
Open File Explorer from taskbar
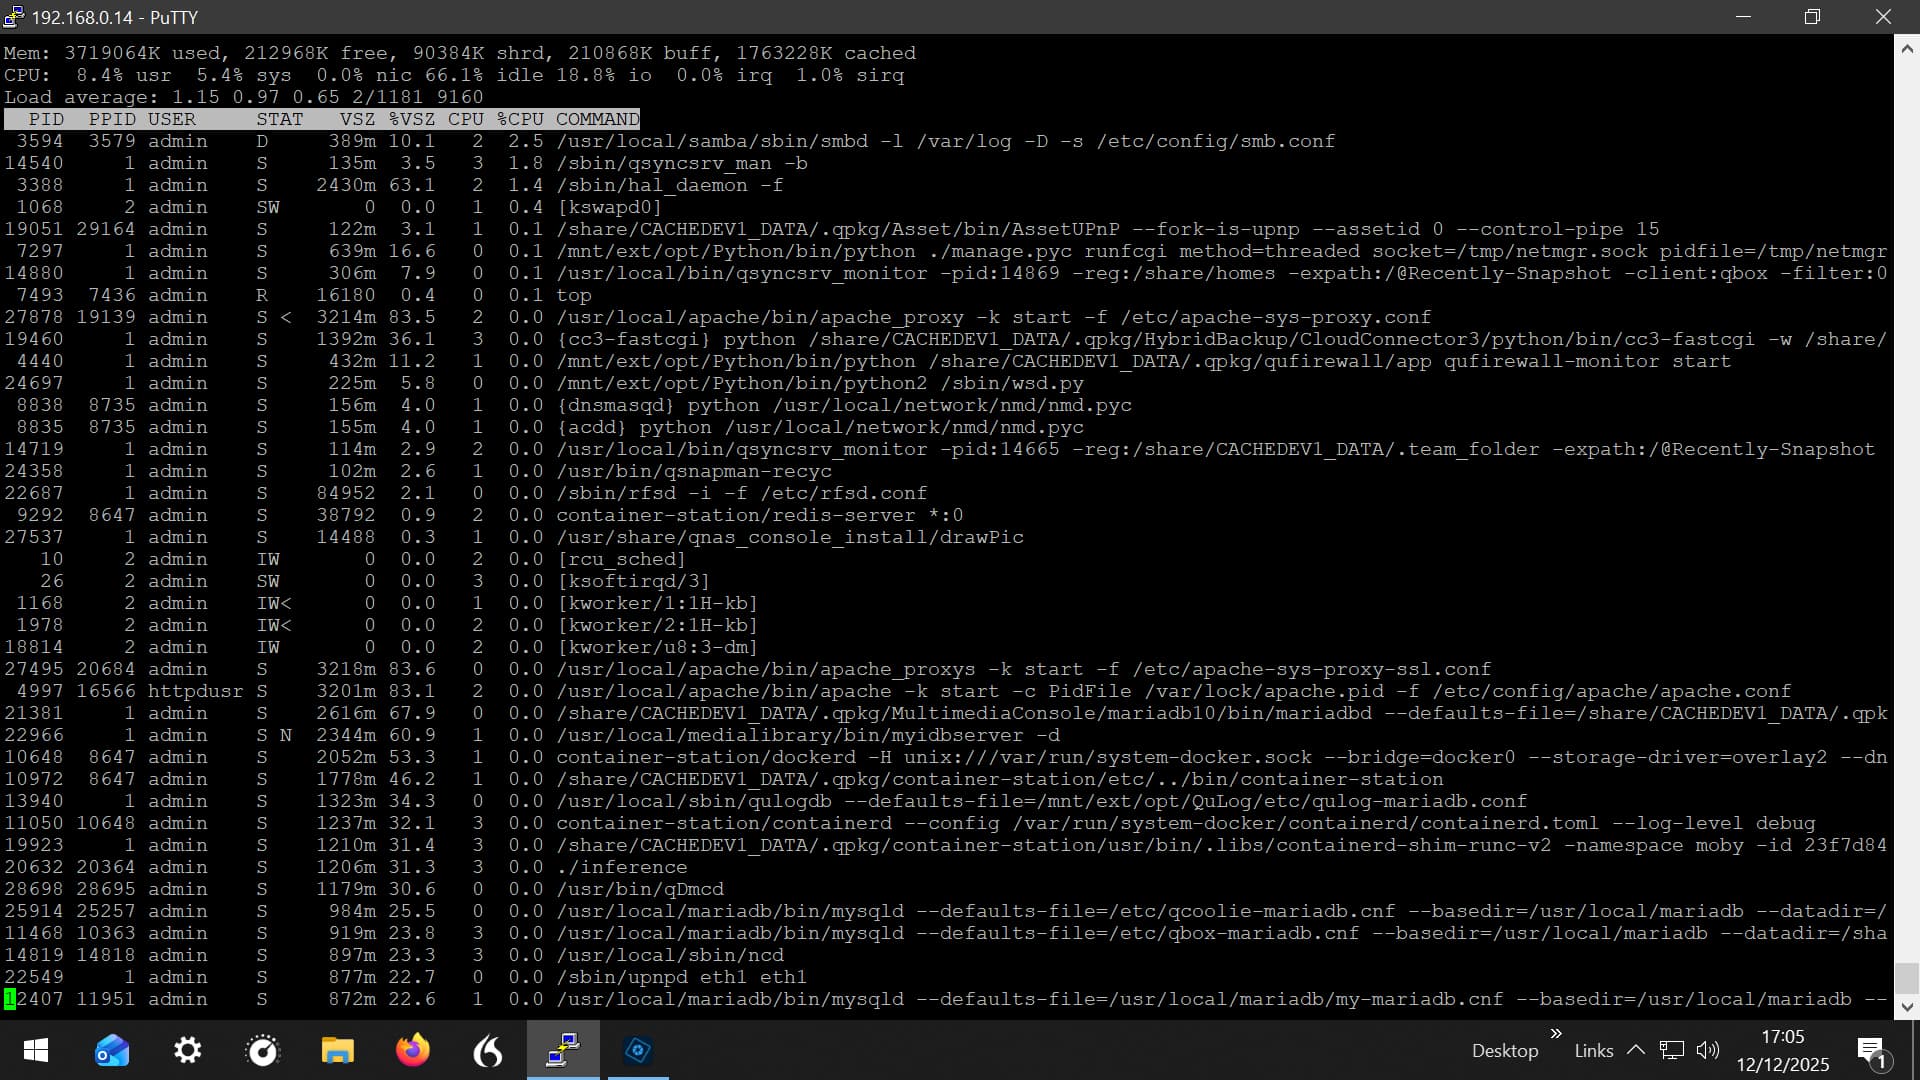point(337,1050)
